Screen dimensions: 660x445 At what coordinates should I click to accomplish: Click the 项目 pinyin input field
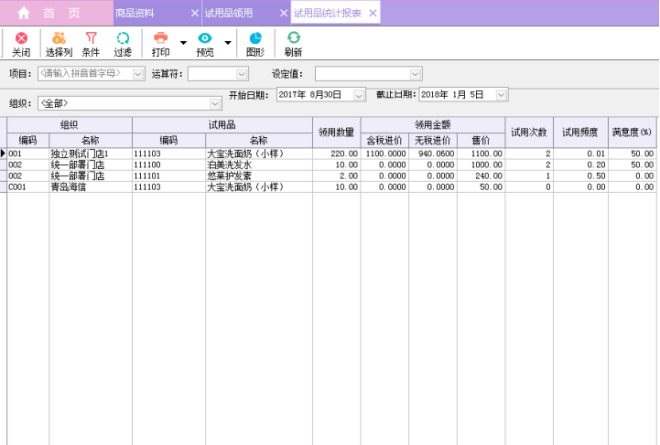[86, 74]
